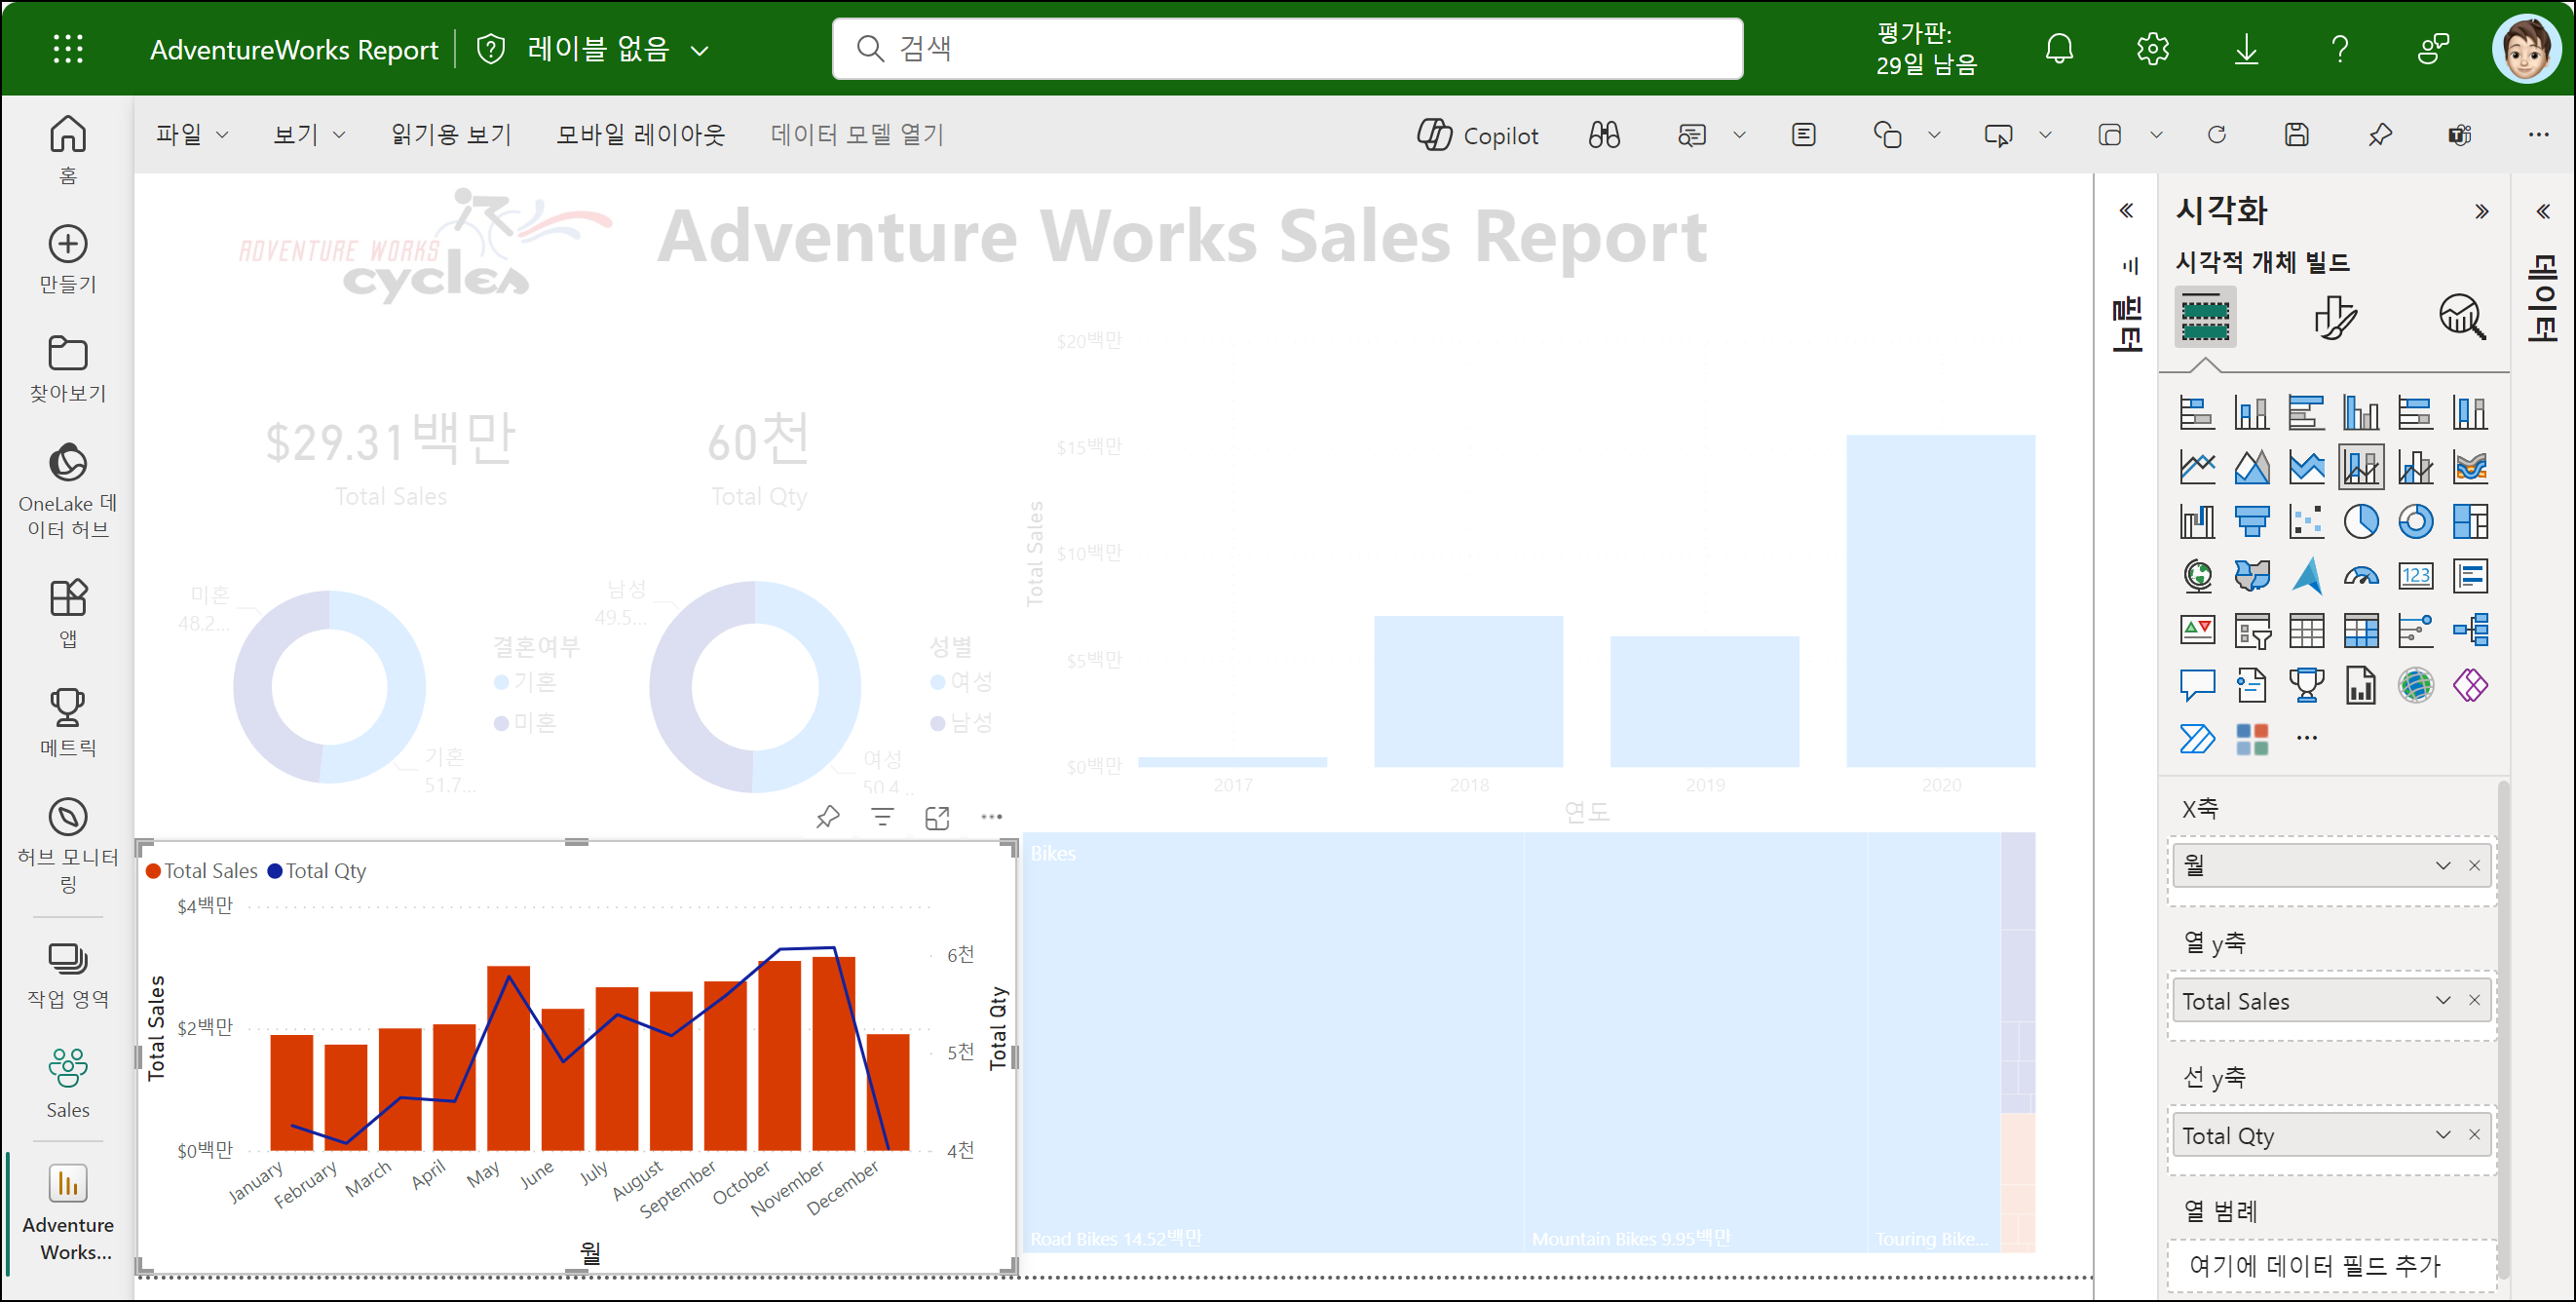Save the report using the disk icon
Image resolution: width=2576 pixels, height=1302 pixels.
pyautogui.click(x=2296, y=135)
